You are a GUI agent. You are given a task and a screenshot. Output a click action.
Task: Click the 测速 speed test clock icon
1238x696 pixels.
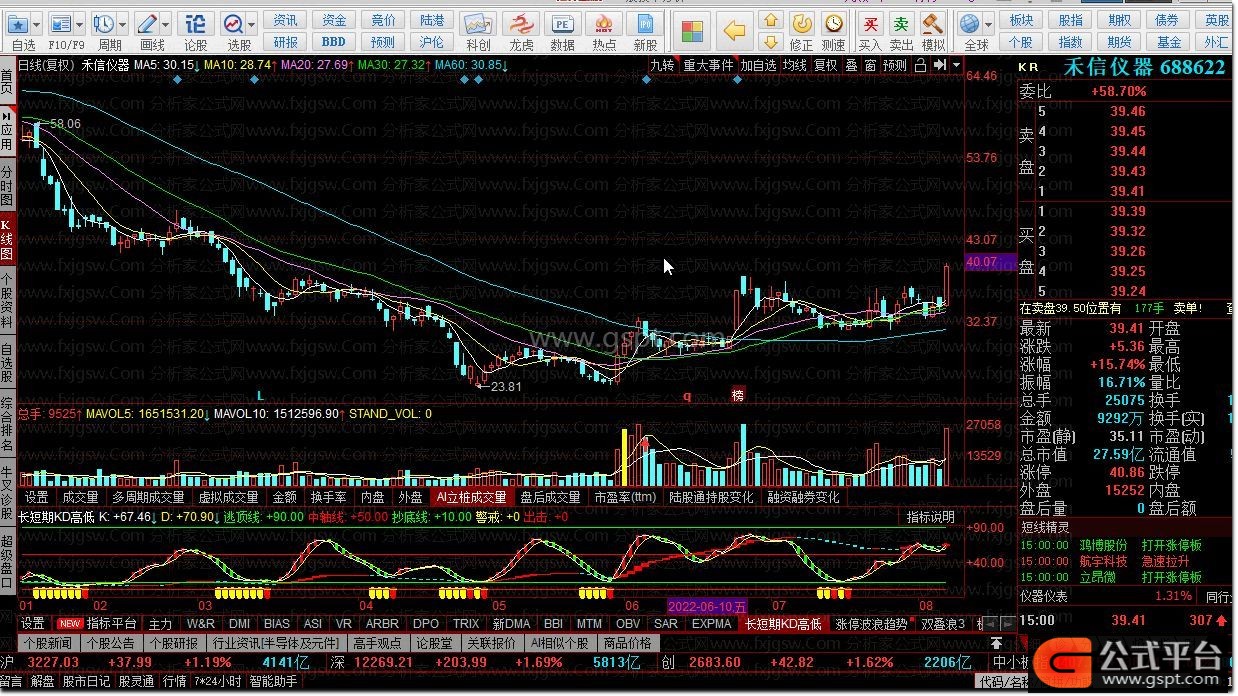click(x=833, y=23)
